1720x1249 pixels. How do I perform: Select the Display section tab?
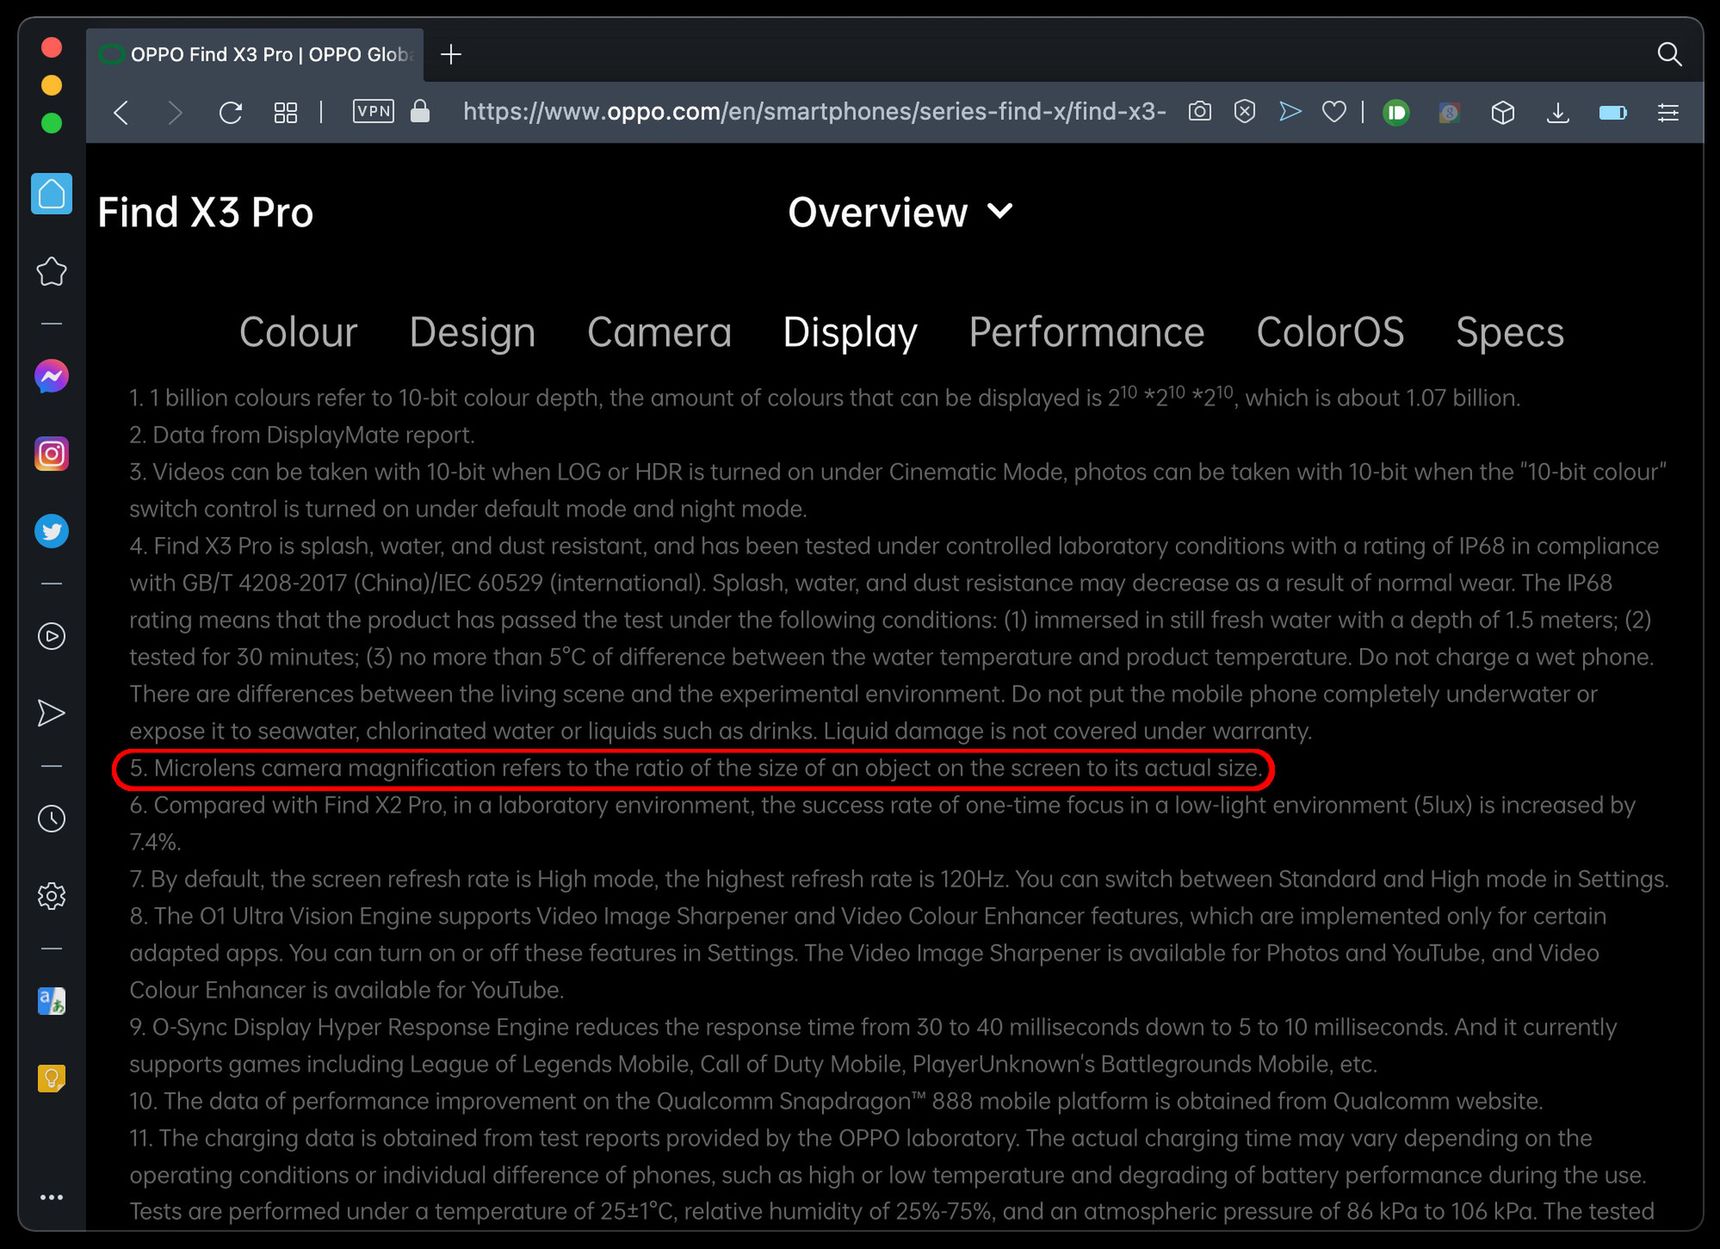(850, 332)
